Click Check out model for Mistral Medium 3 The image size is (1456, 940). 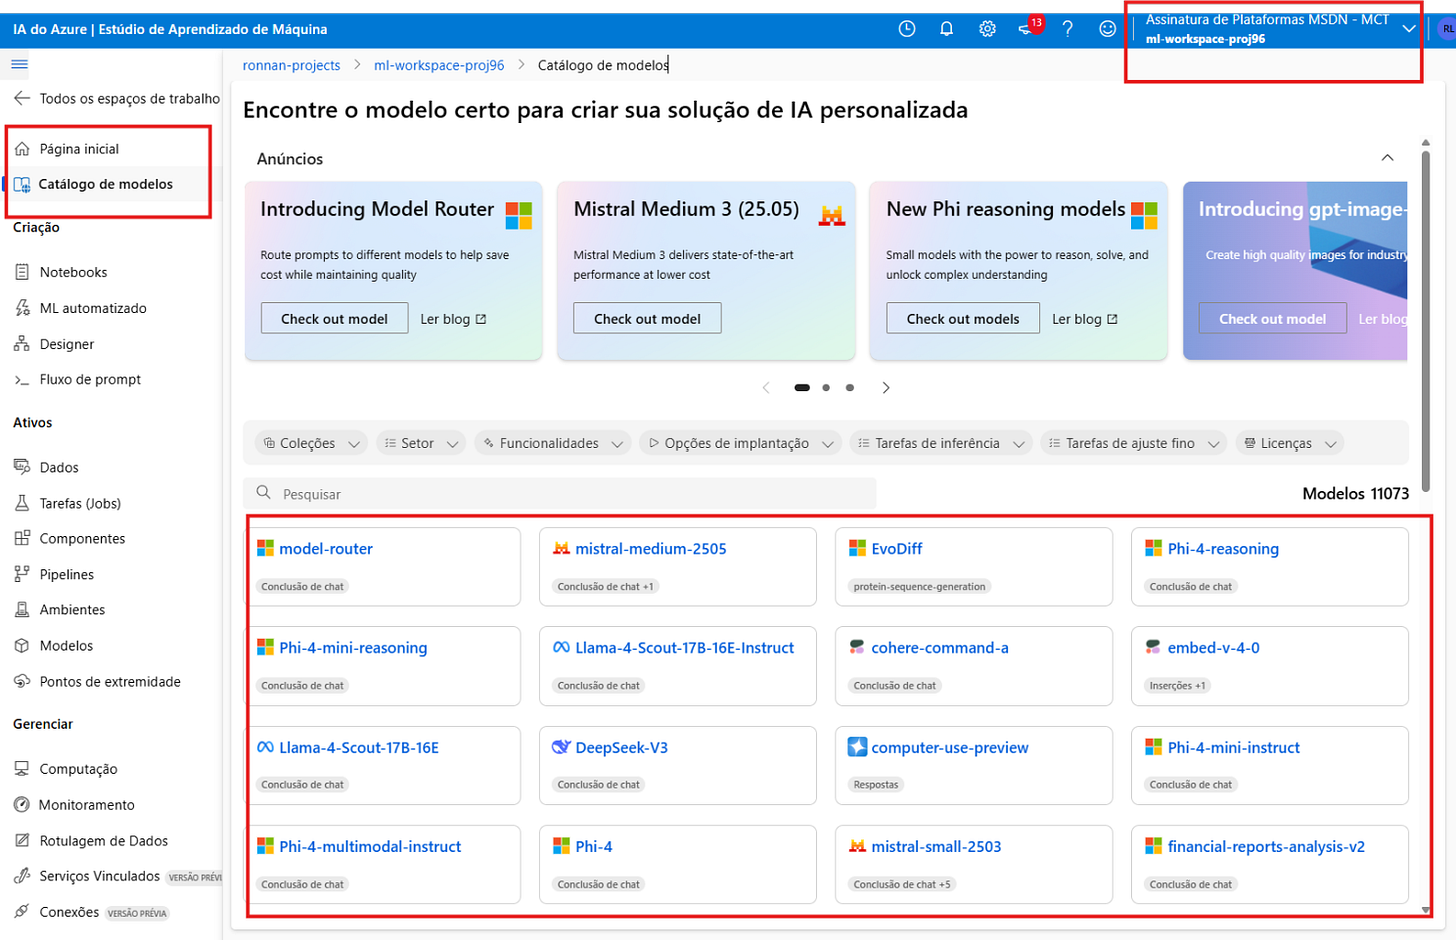[x=647, y=318]
